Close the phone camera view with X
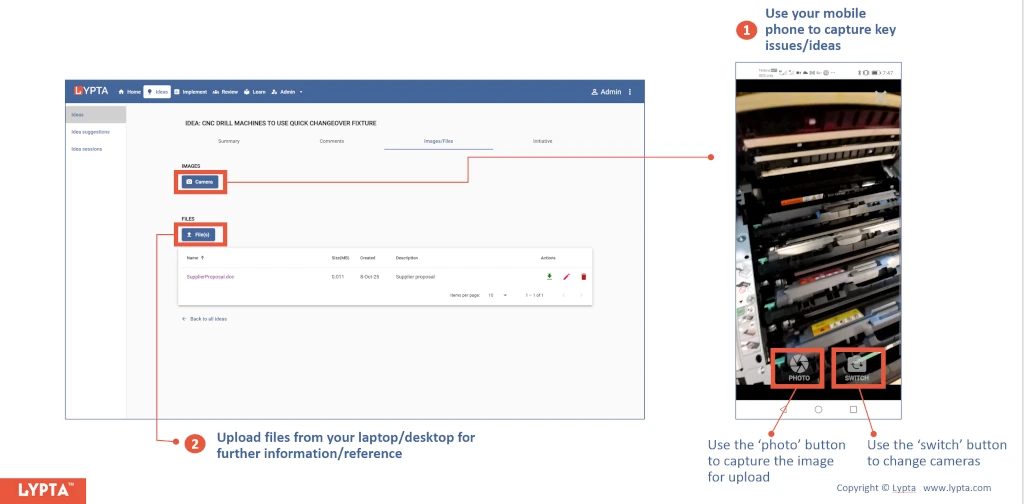The width and height of the screenshot is (1024, 504). coord(880,96)
